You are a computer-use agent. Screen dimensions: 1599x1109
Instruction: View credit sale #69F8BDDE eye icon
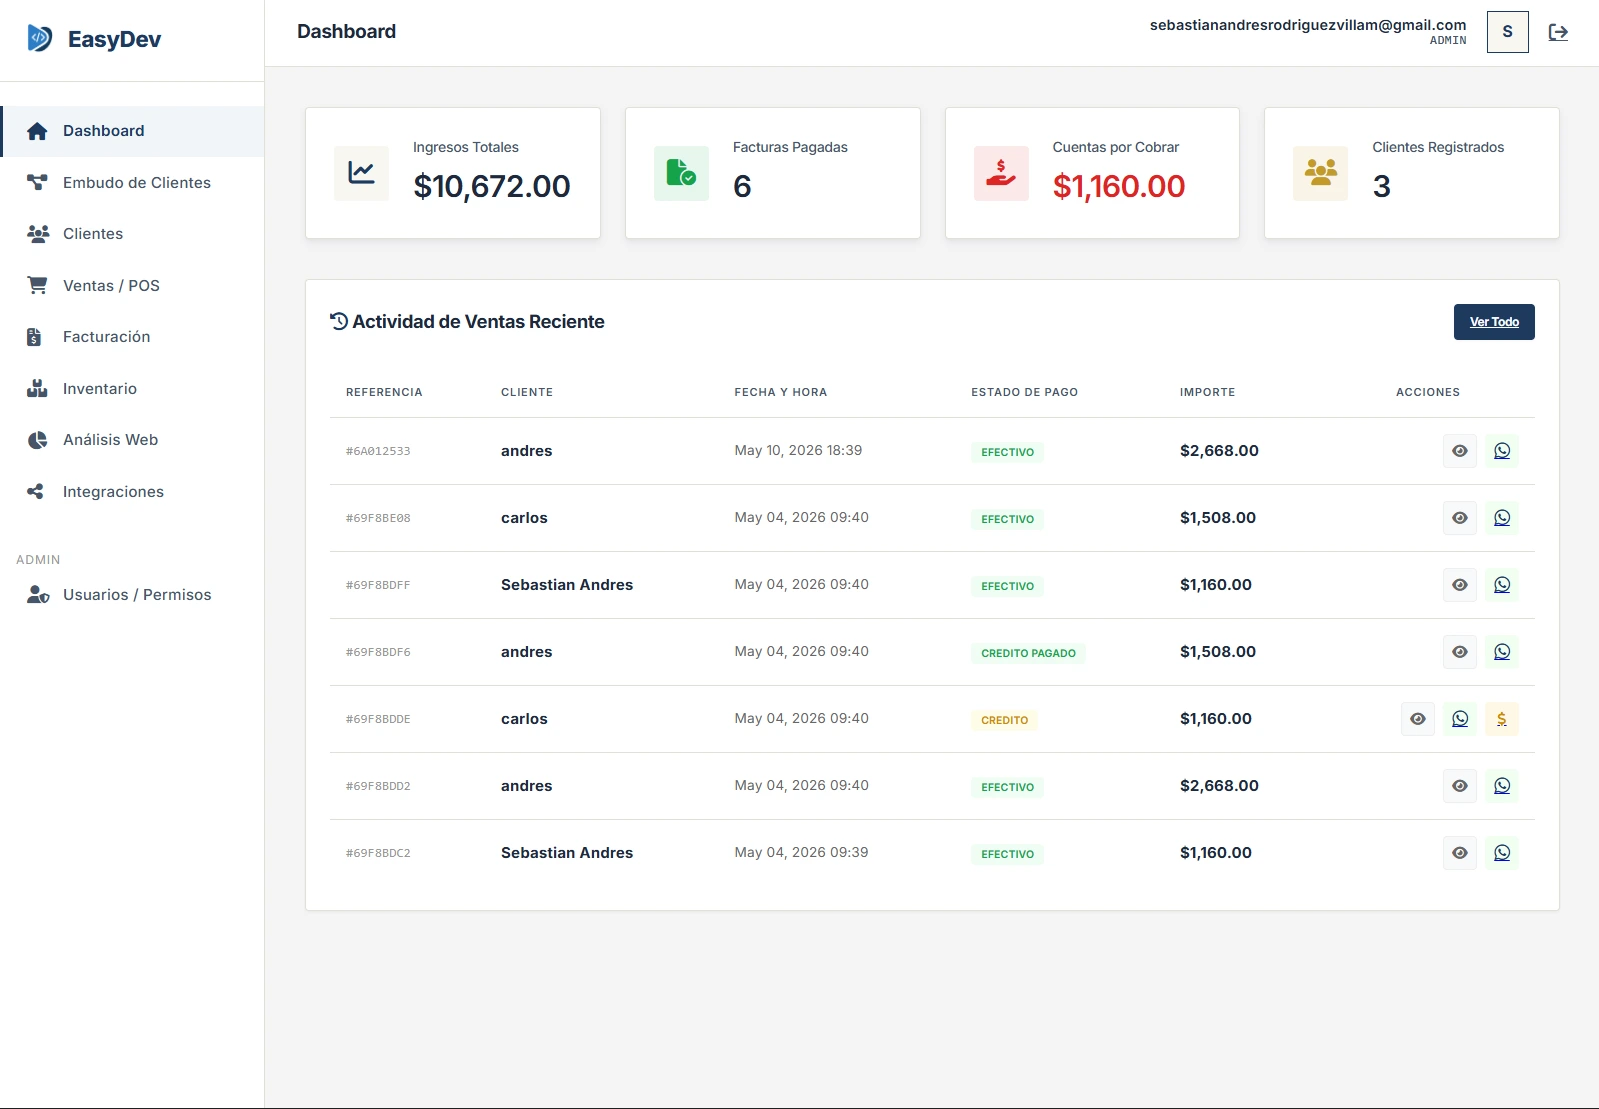pyautogui.click(x=1418, y=719)
